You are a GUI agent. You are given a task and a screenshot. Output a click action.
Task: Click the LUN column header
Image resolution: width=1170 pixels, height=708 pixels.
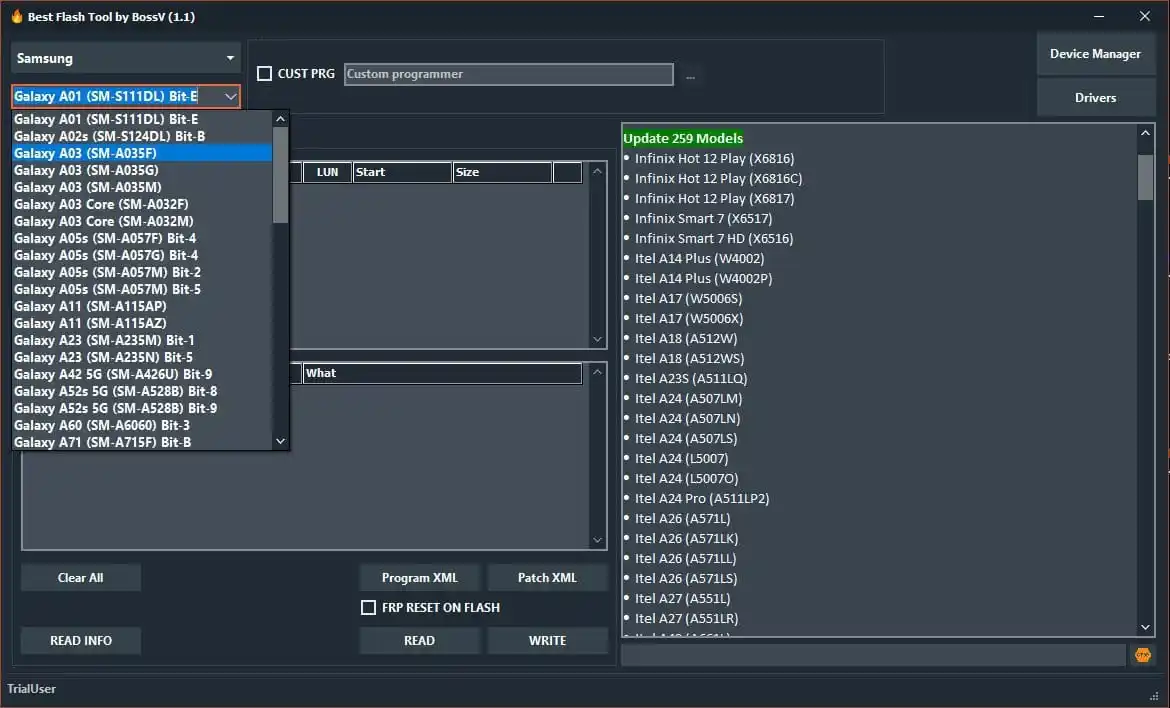tap(328, 172)
